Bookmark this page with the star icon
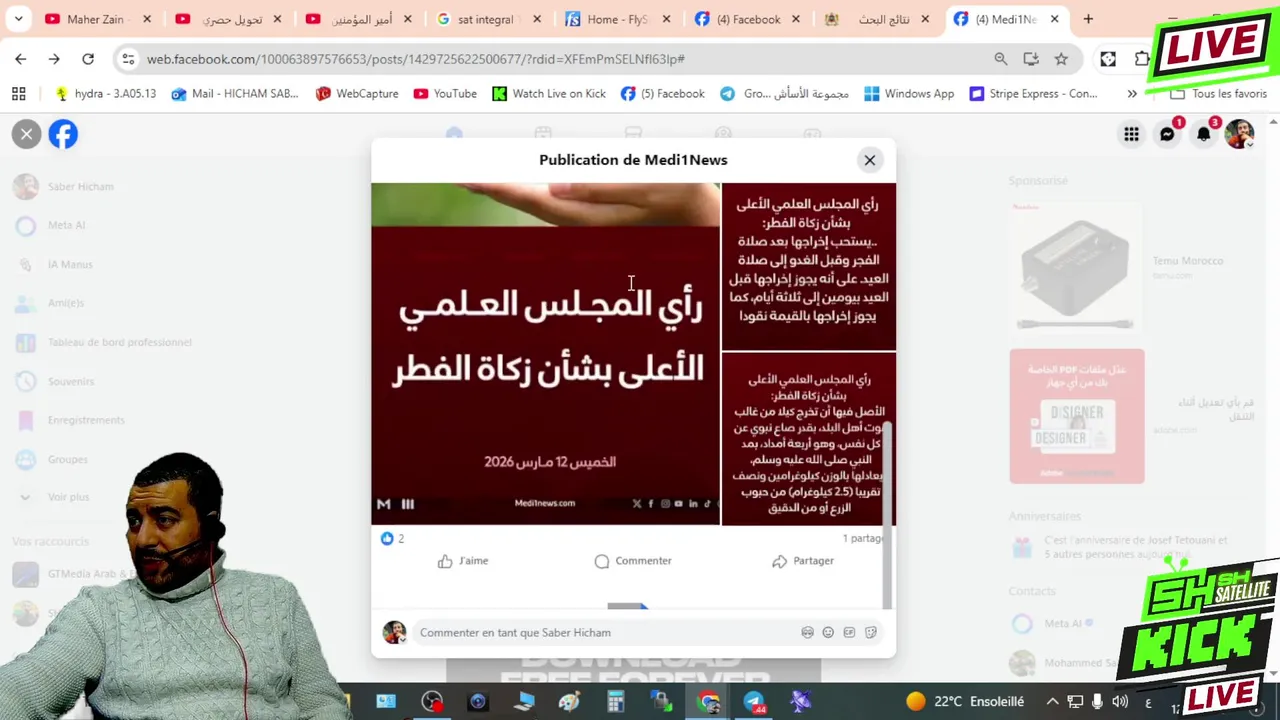The image size is (1280, 720). [1061, 59]
